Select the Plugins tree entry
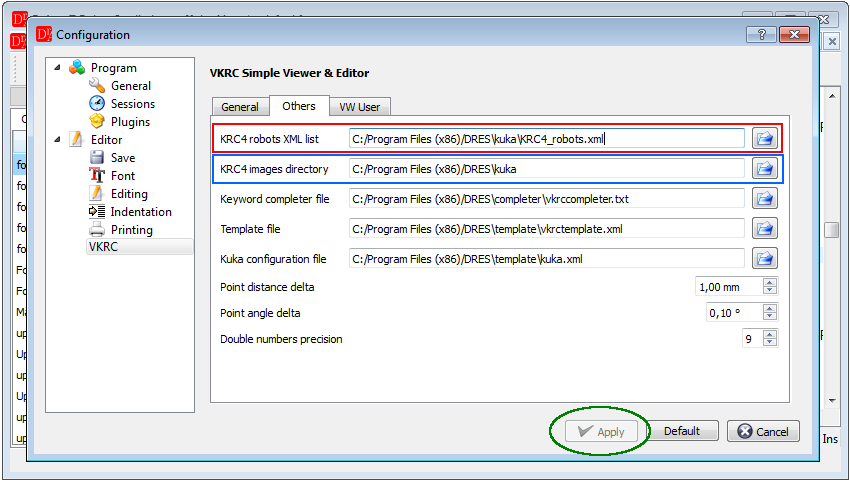 click(130, 121)
